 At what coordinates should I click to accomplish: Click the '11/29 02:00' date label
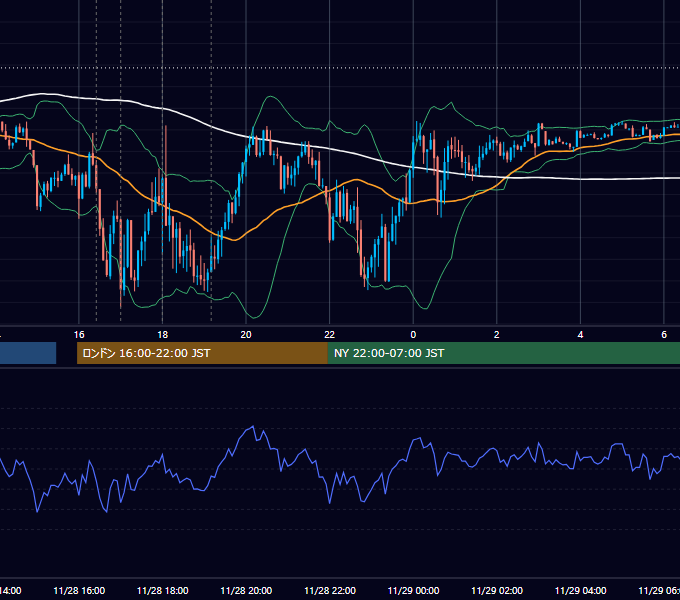click(x=497, y=590)
